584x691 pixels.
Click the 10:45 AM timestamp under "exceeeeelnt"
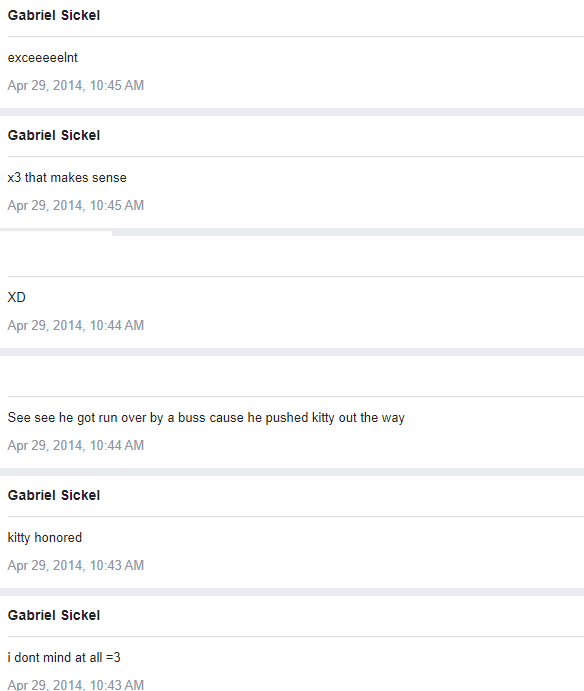76,85
